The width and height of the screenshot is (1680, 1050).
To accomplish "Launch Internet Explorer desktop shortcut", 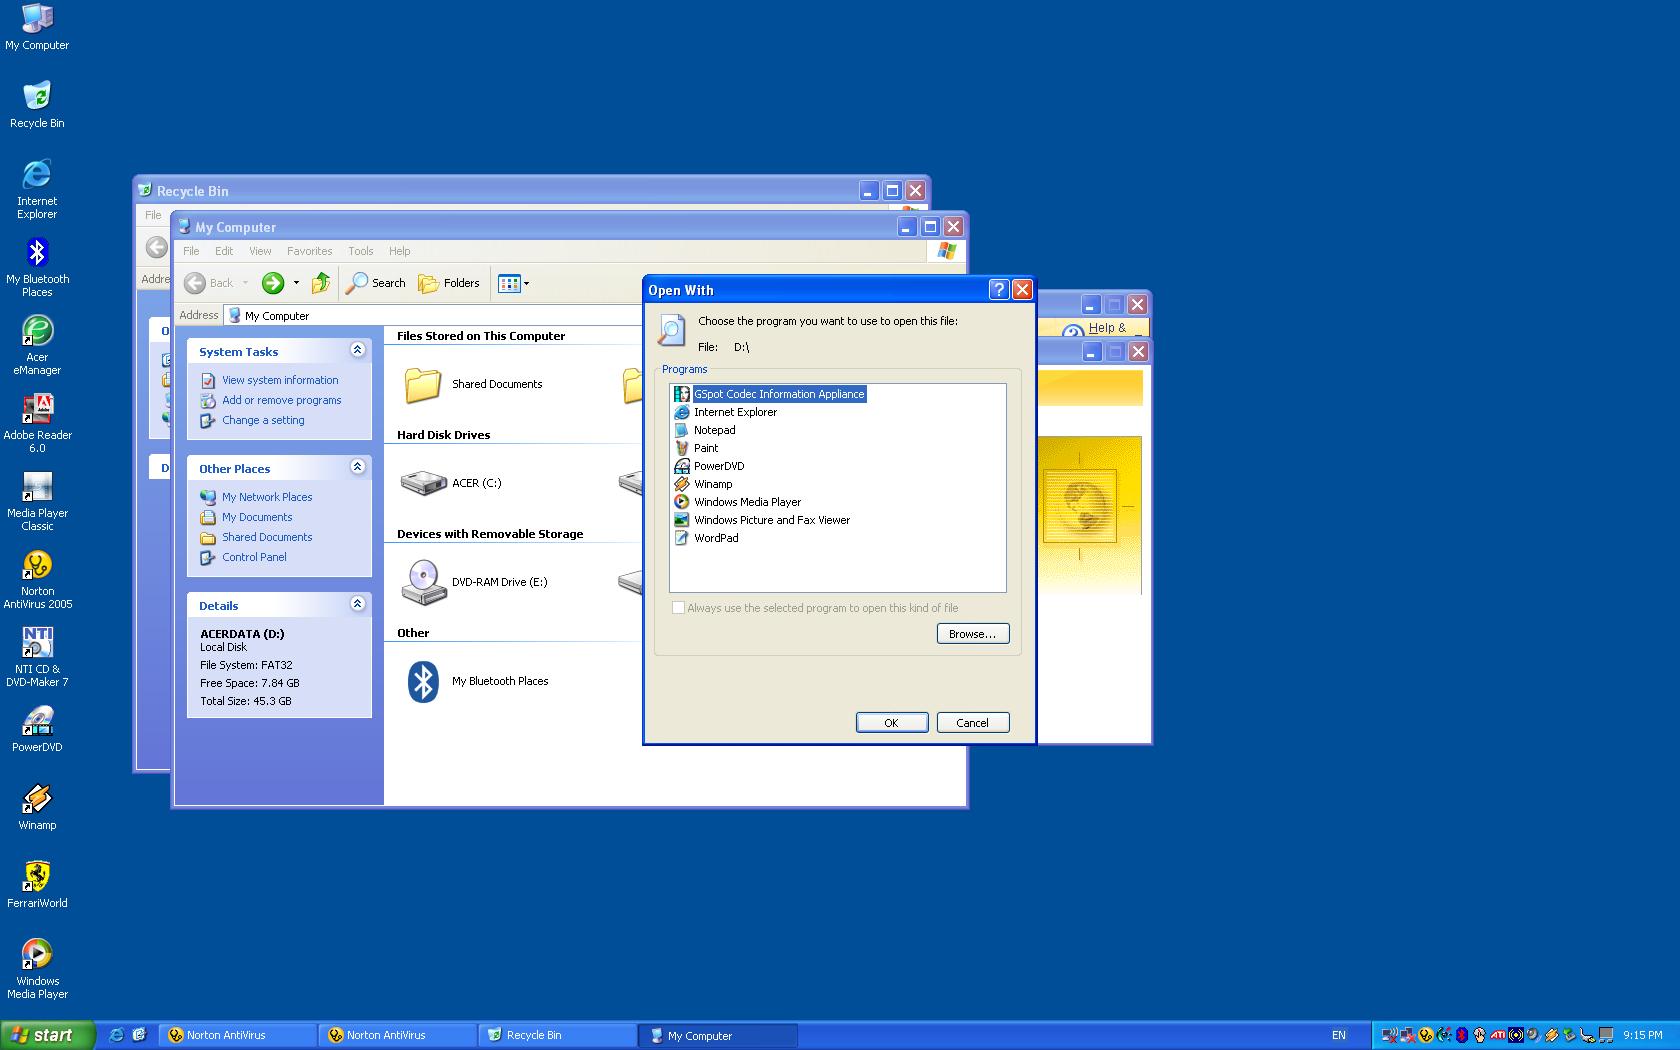I will click(37, 189).
